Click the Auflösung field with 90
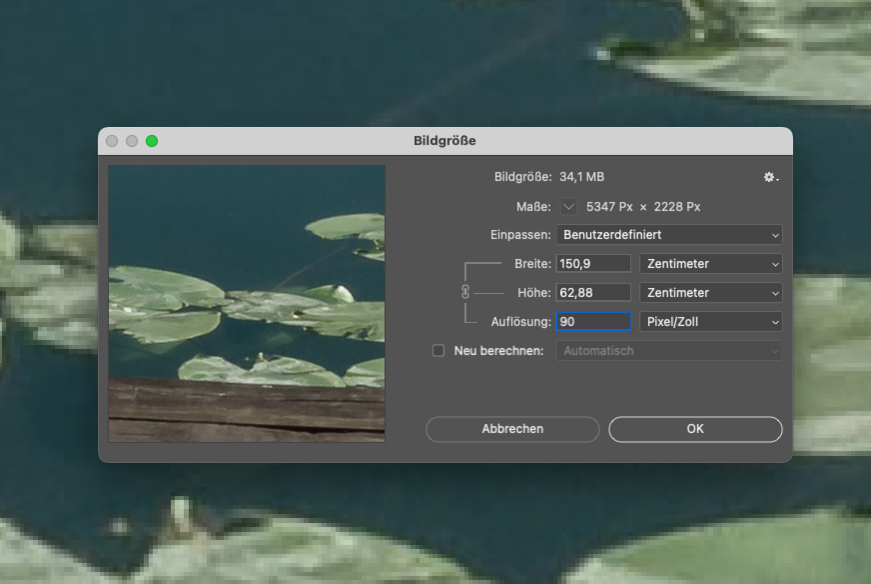The width and height of the screenshot is (871, 584). 593,322
